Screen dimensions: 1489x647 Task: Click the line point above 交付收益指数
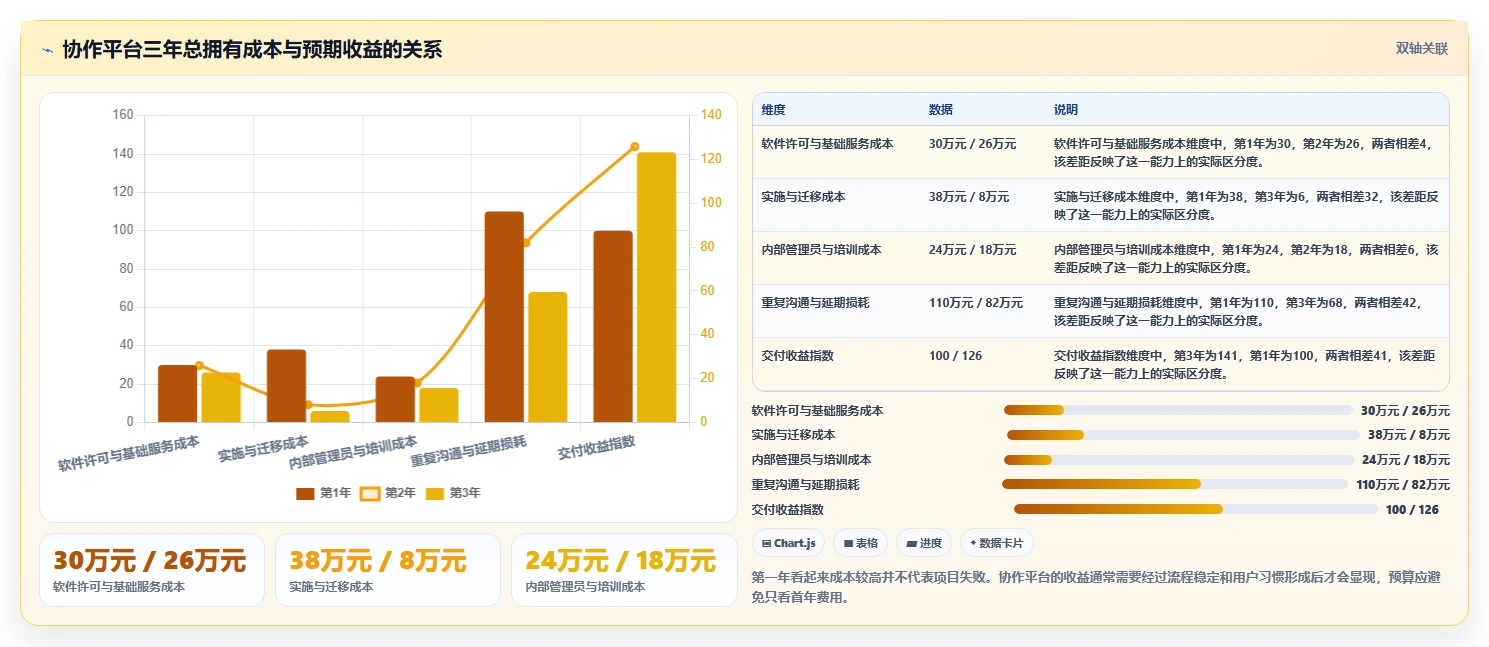pyautogui.click(x=634, y=146)
